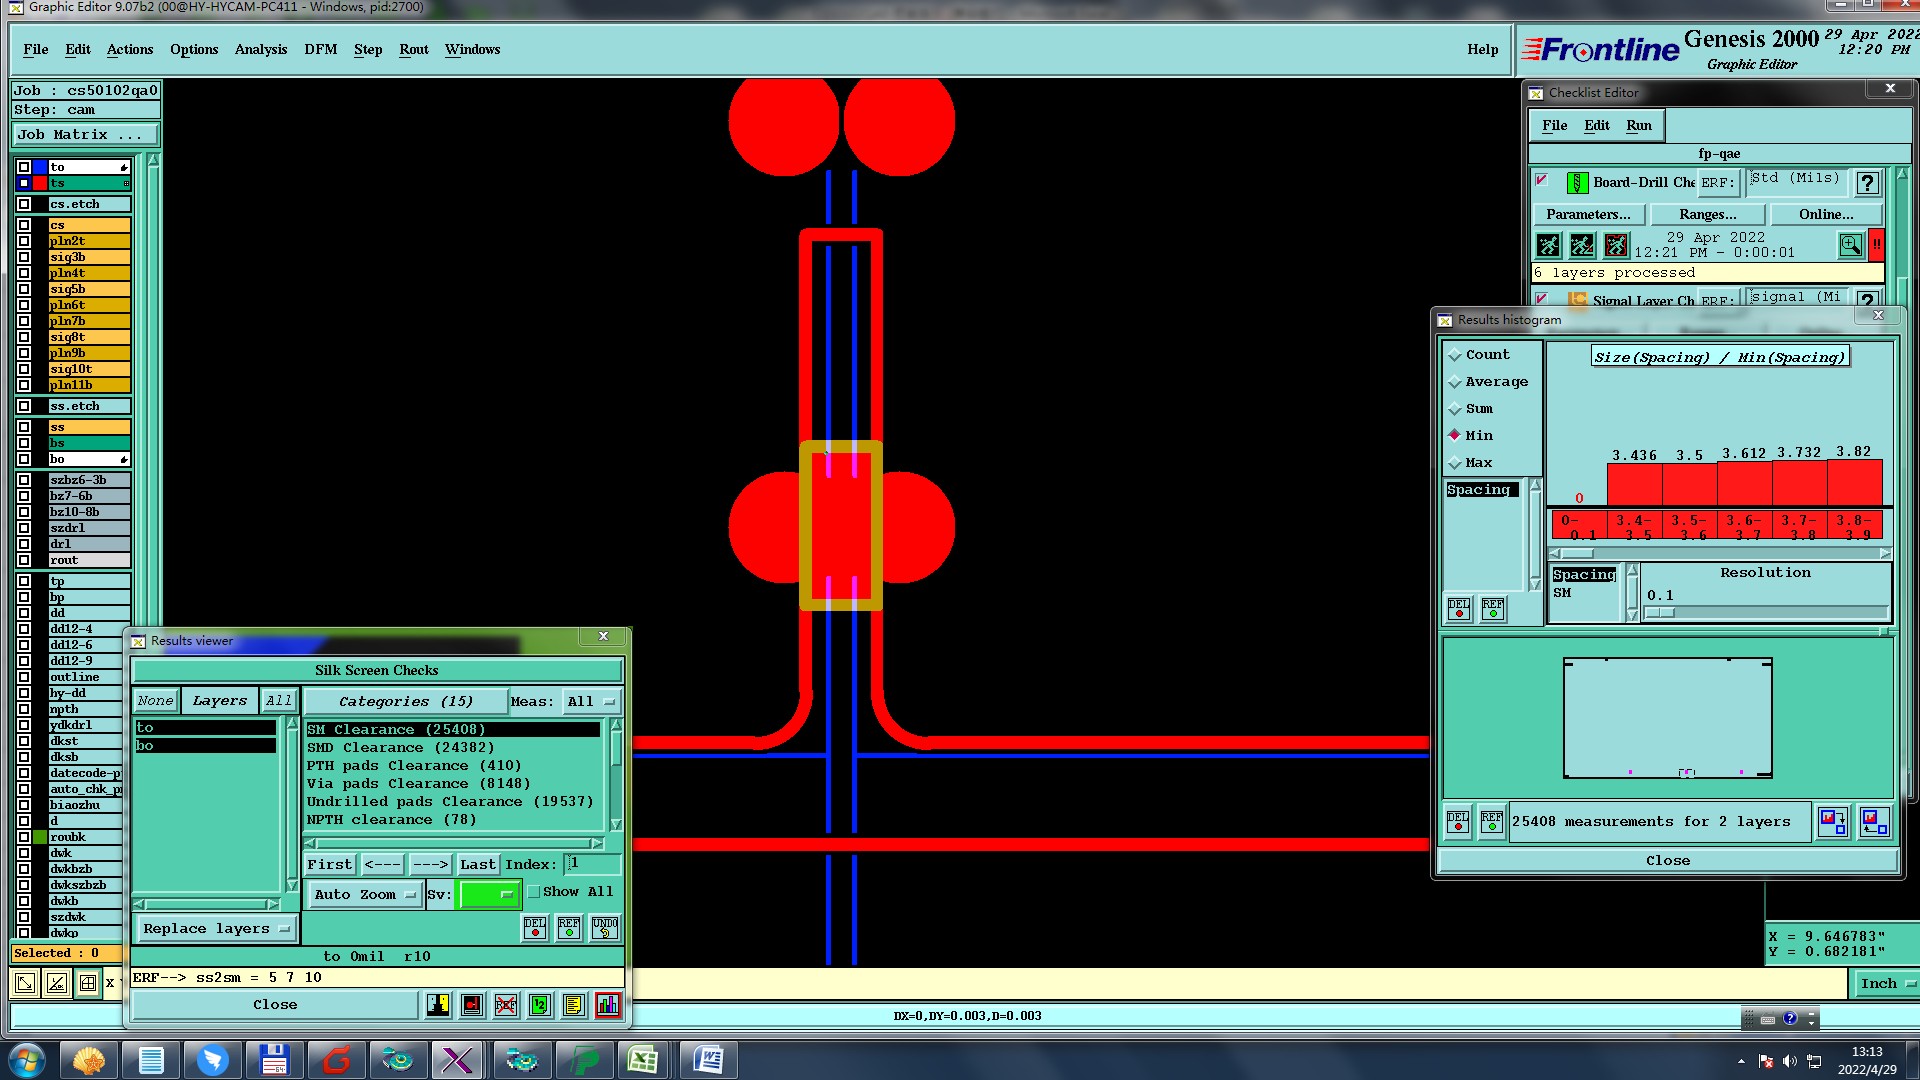1920x1080 pixels.
Task: Open the Meas: All dropdown
Action: (x=591, y=702)
